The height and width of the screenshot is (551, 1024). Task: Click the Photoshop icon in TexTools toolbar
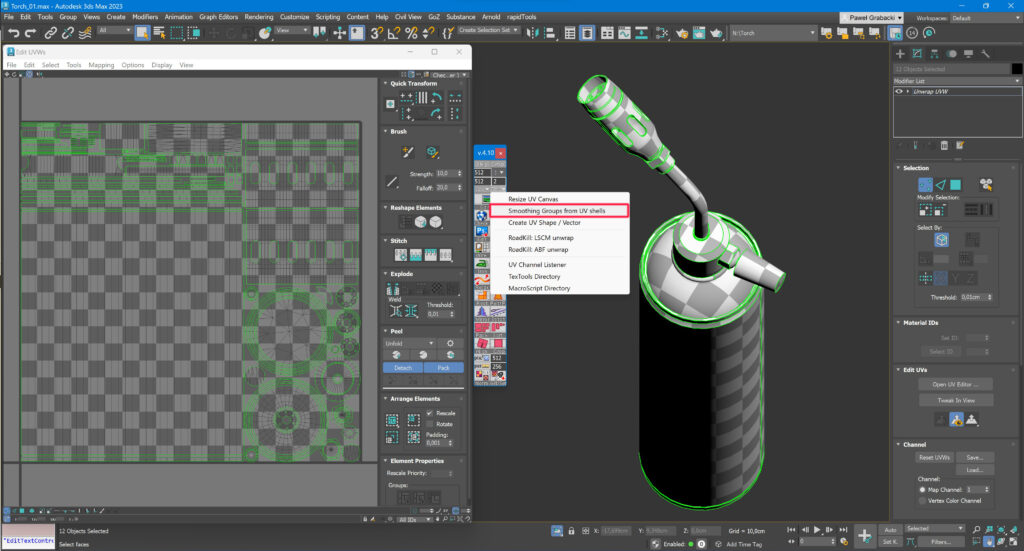[482, 231]
